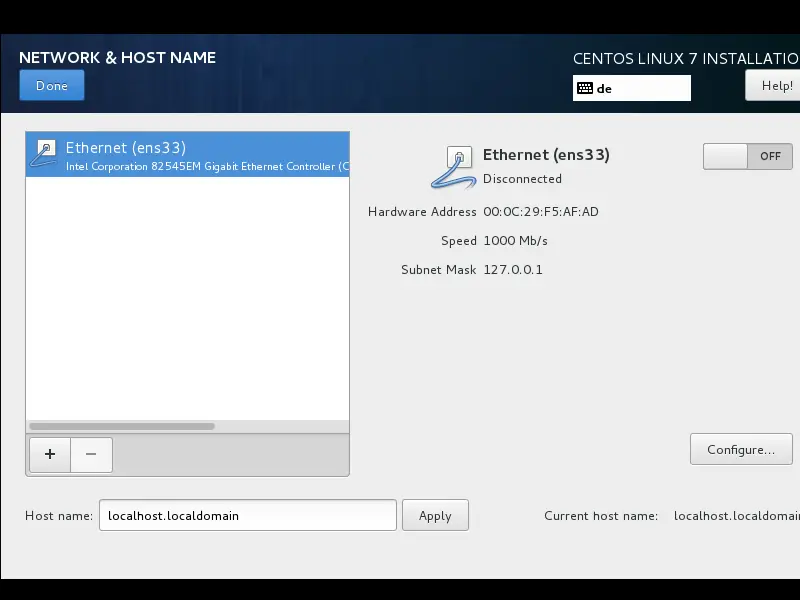Click the device list horizontal scrollbar
Viewport: 800px width, 600px height.
pyautogui.click(x=122, y=426)
